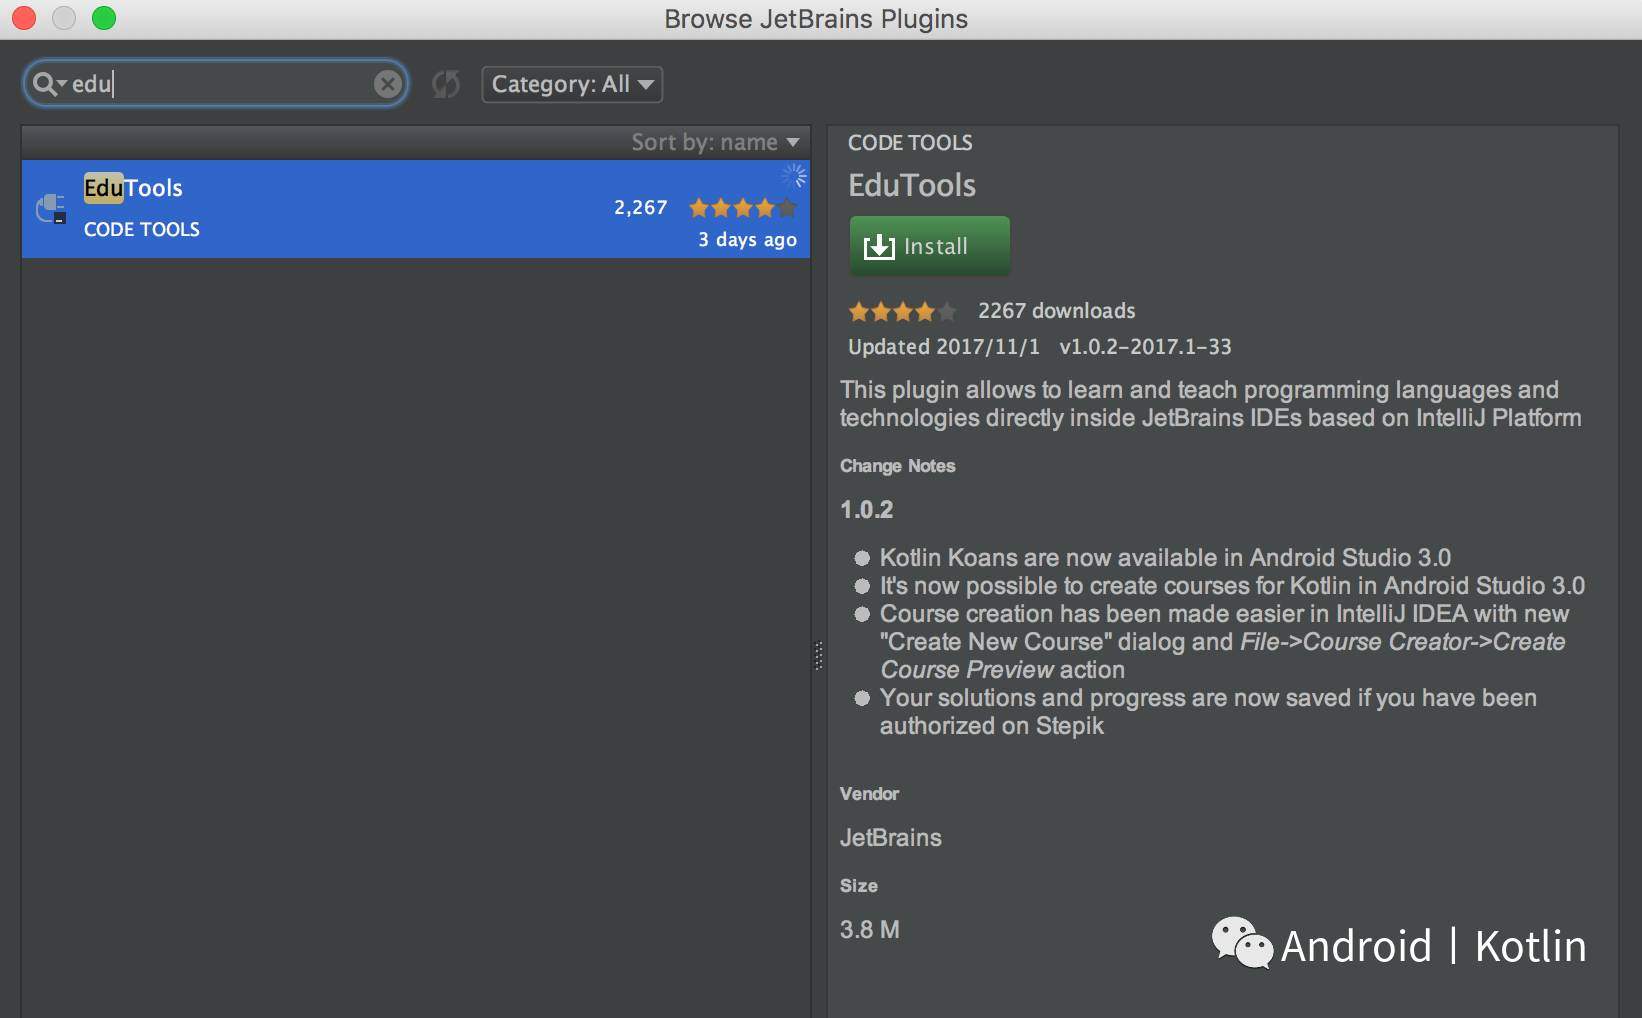This screenshot has height=1018, width=1642.
Task: Select the EduTools plugin row title
Action: (x=133, y=188)
